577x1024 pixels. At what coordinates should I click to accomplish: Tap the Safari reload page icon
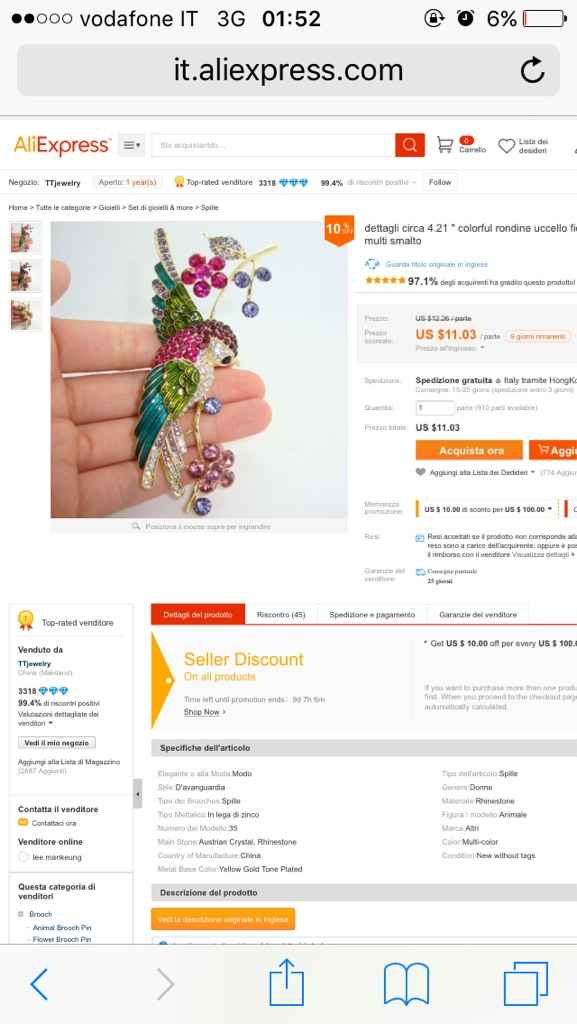pyautogui.click(x=532, y=70)
